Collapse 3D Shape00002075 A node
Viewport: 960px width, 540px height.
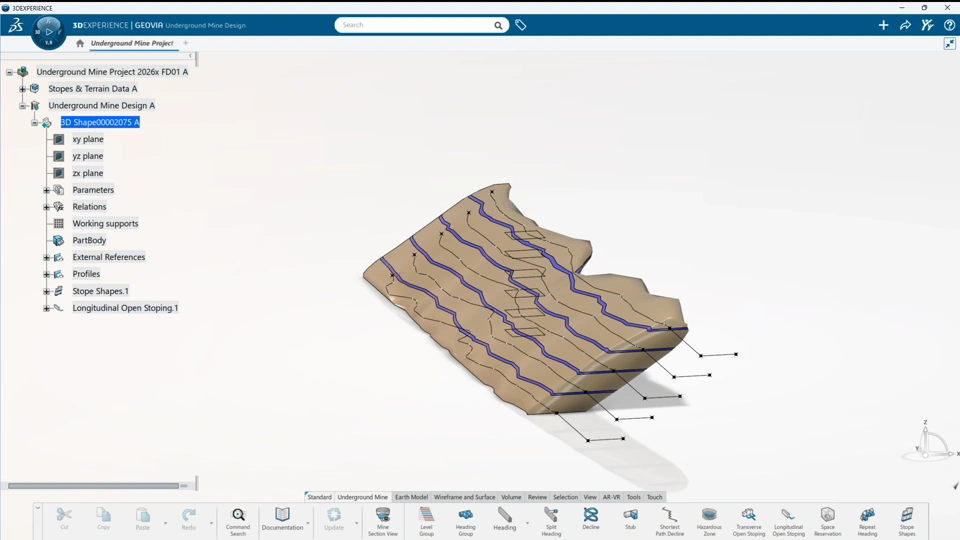point(34,122)
